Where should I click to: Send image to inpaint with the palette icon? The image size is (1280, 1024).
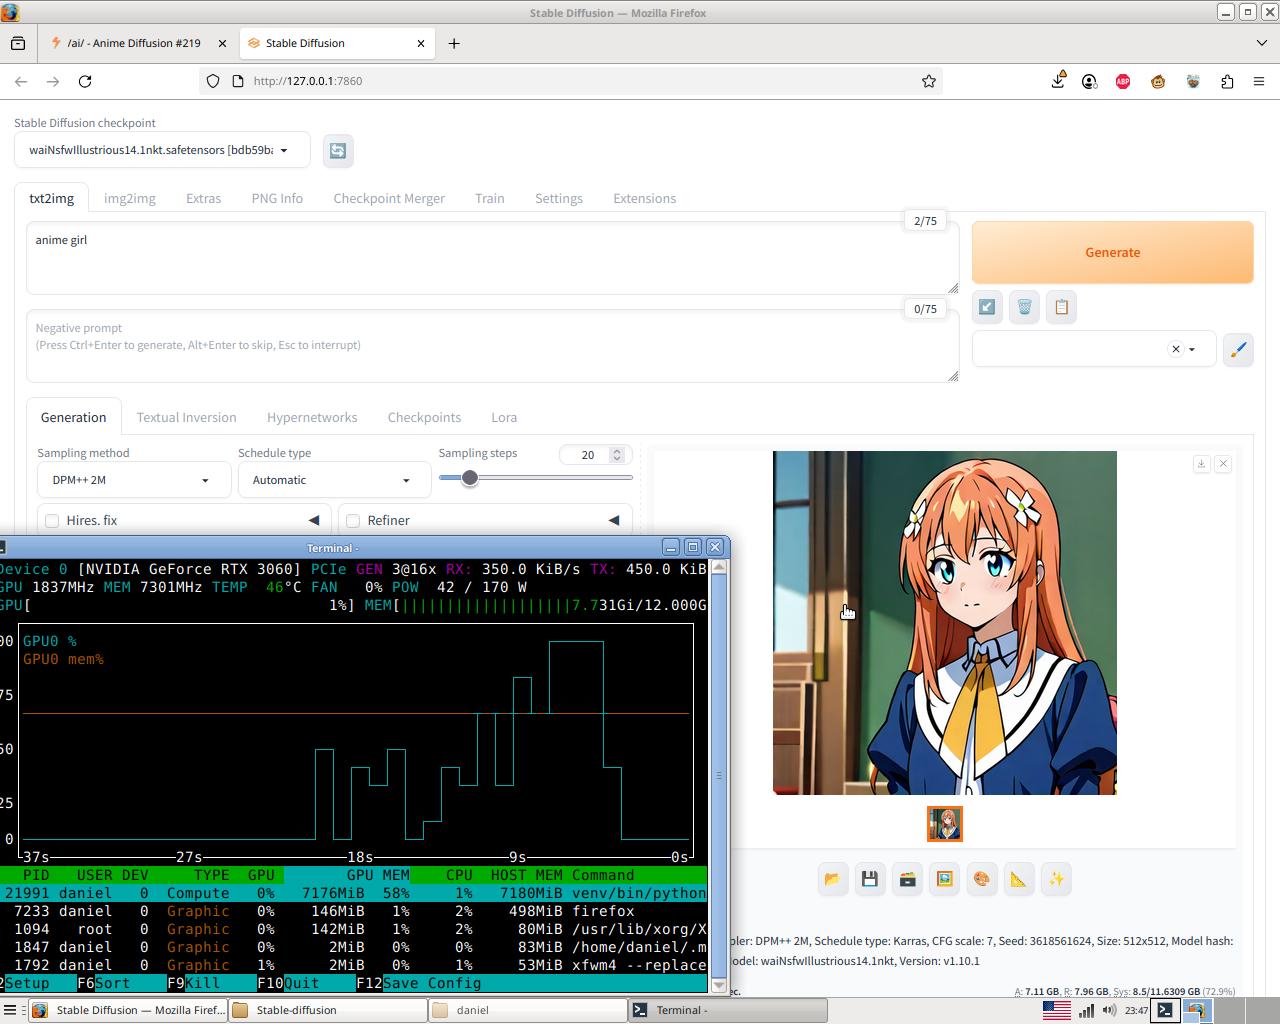[x=981, y=879]
